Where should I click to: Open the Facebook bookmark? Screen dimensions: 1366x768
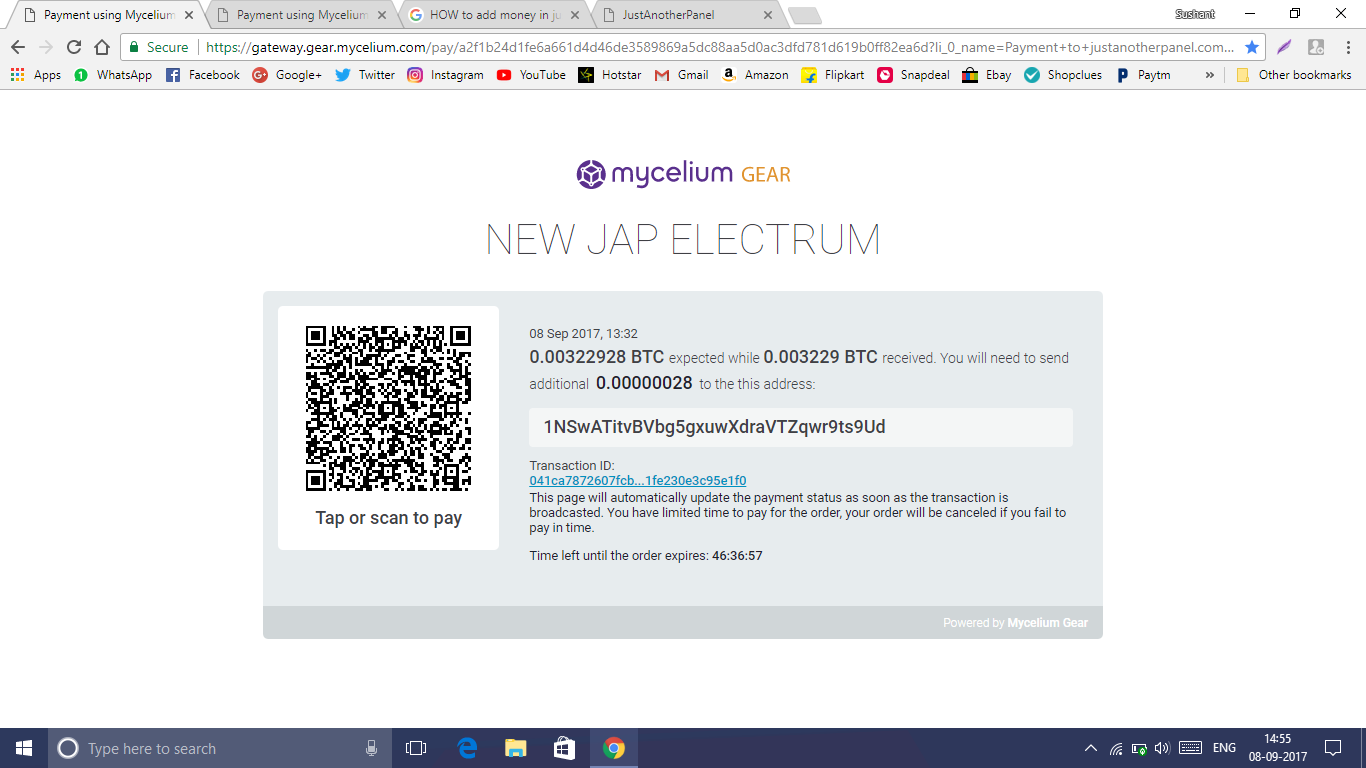coord(202,75)
